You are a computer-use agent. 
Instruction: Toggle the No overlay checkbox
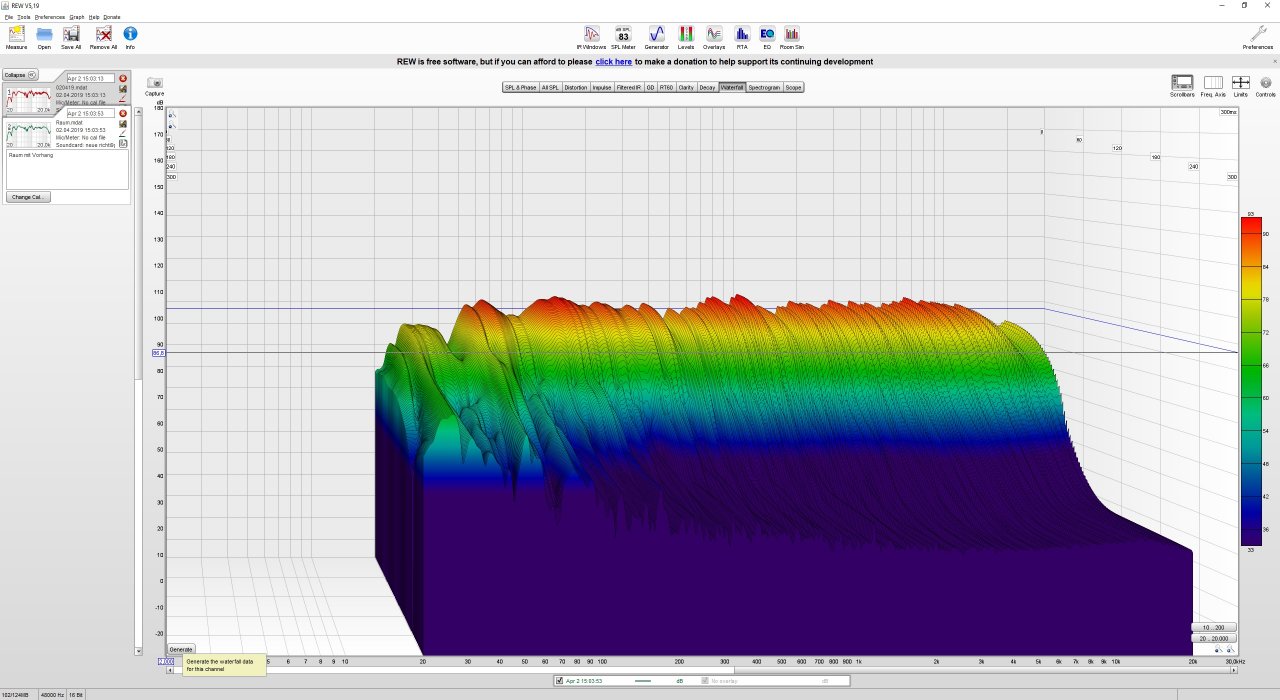pos(705,681)
